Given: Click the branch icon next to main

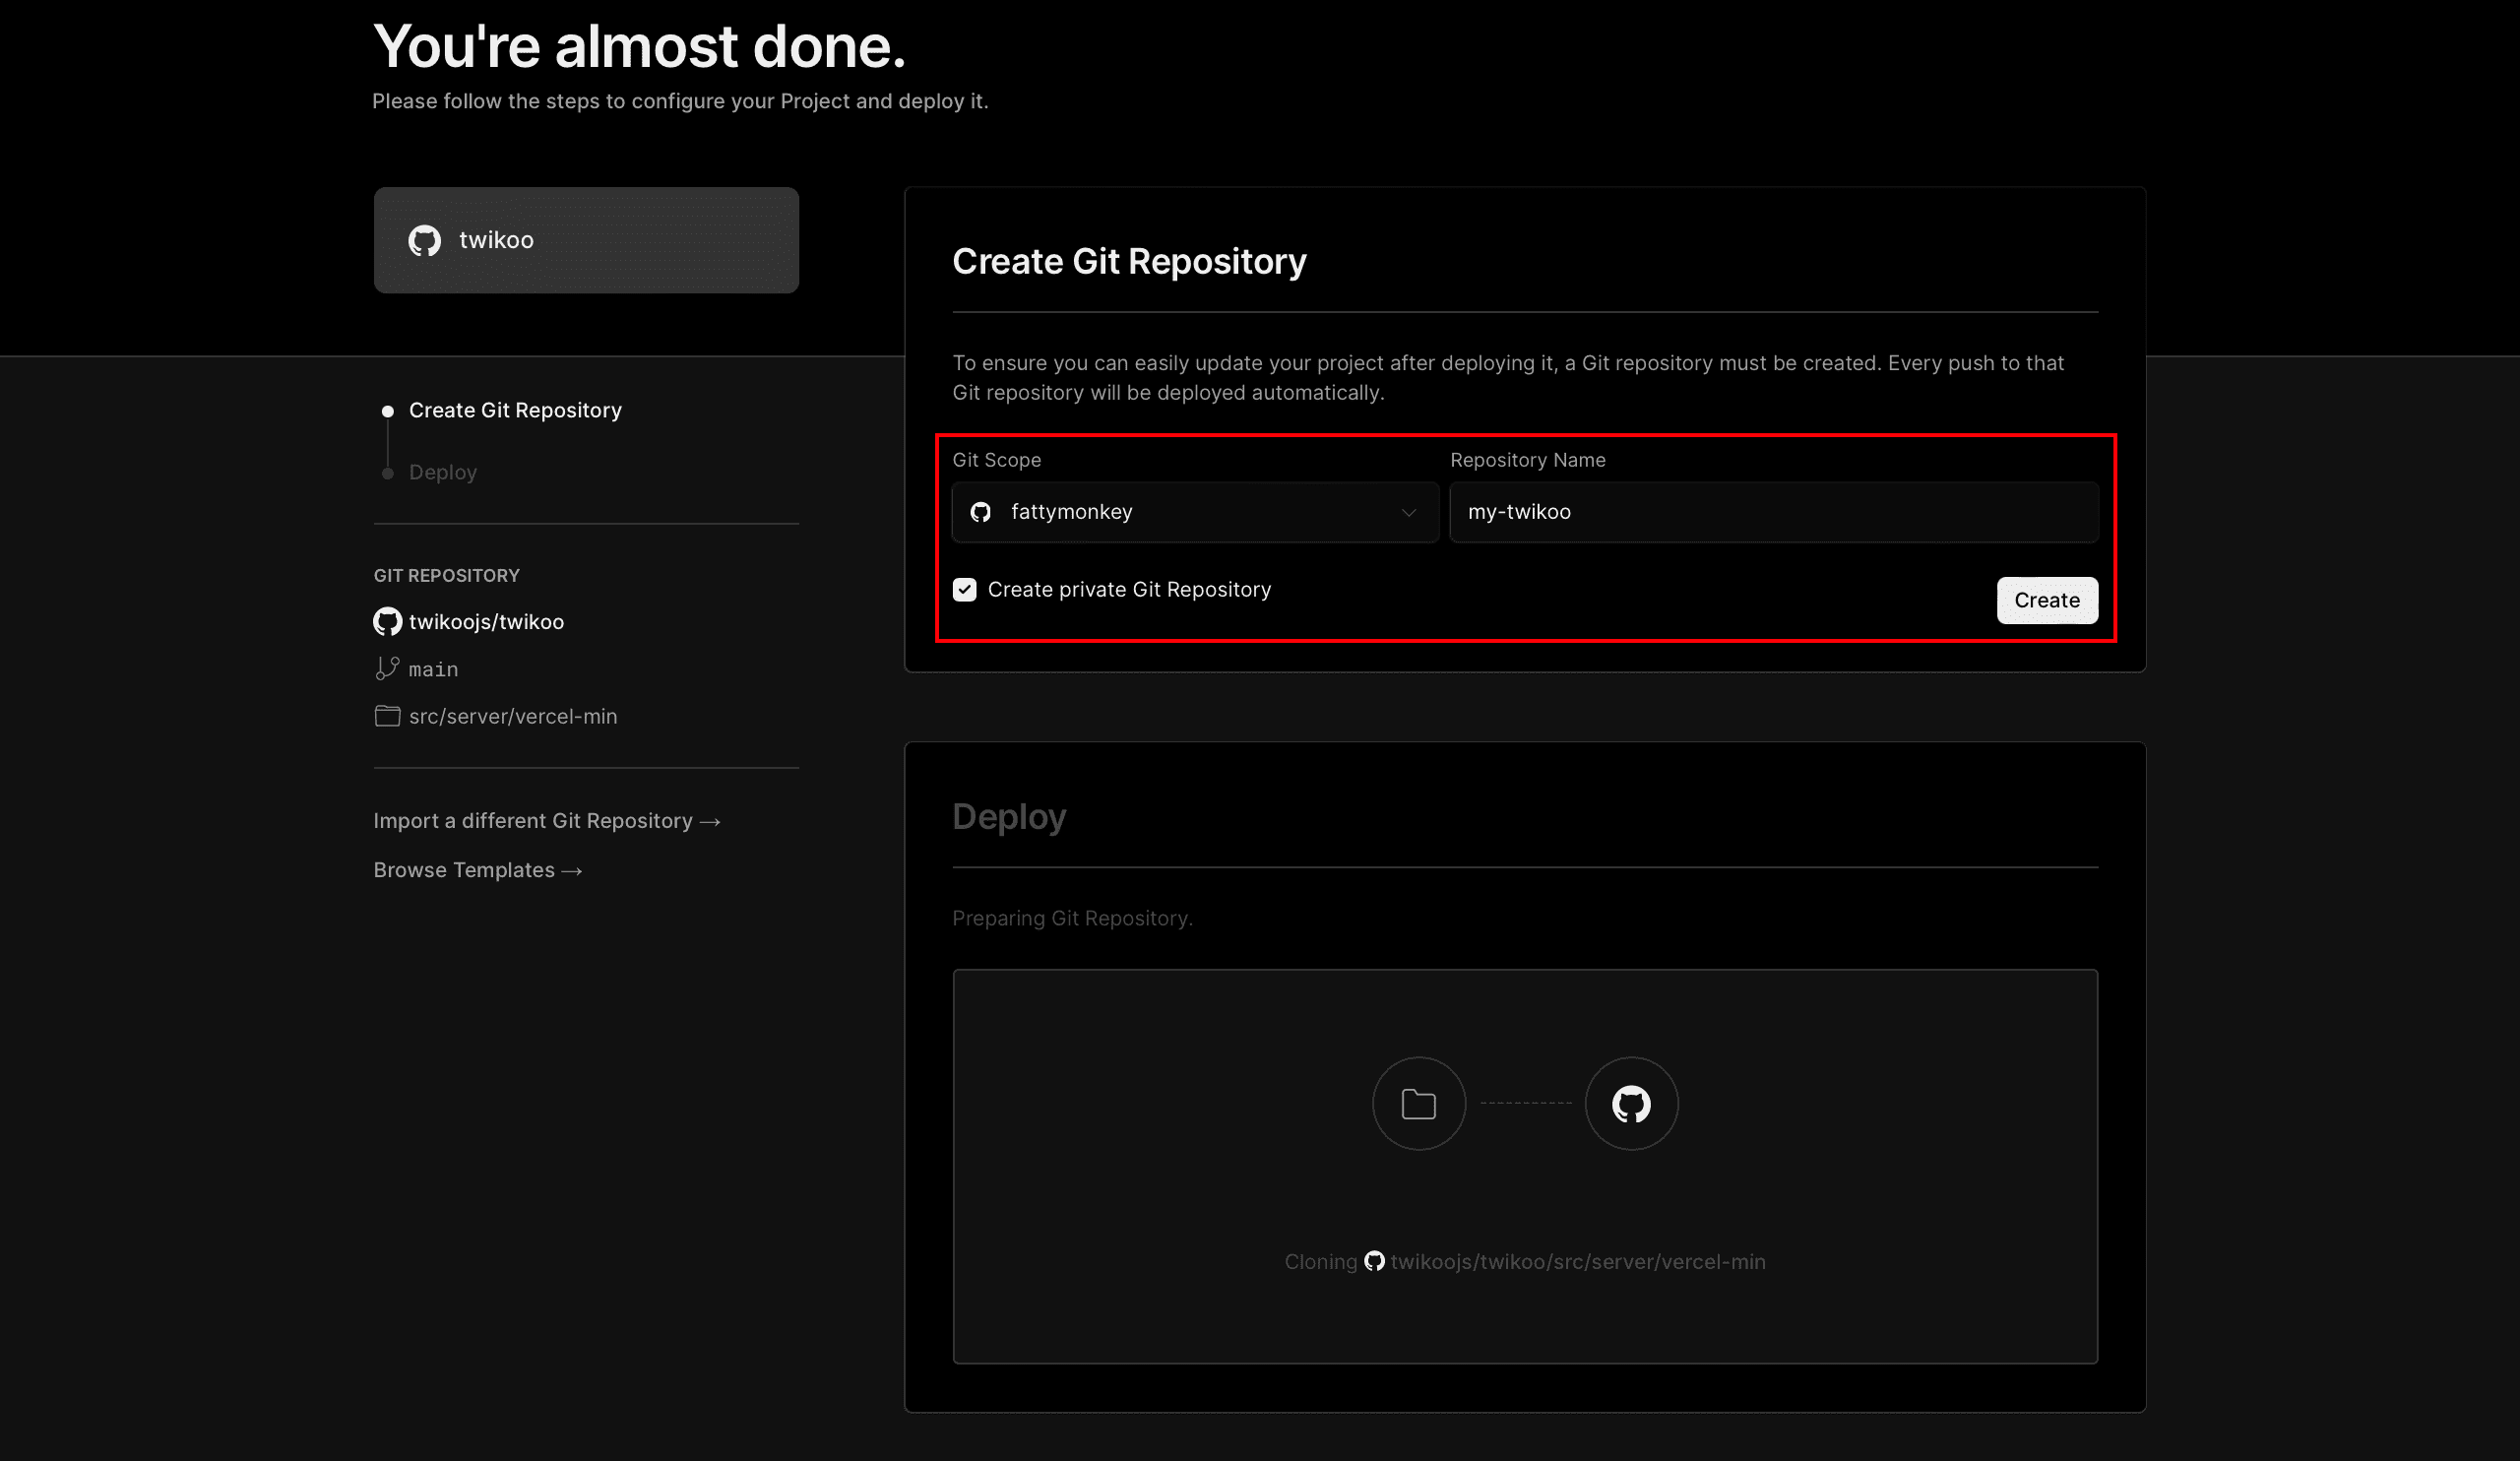Looking at the screenshot, I should click(387, 668).
